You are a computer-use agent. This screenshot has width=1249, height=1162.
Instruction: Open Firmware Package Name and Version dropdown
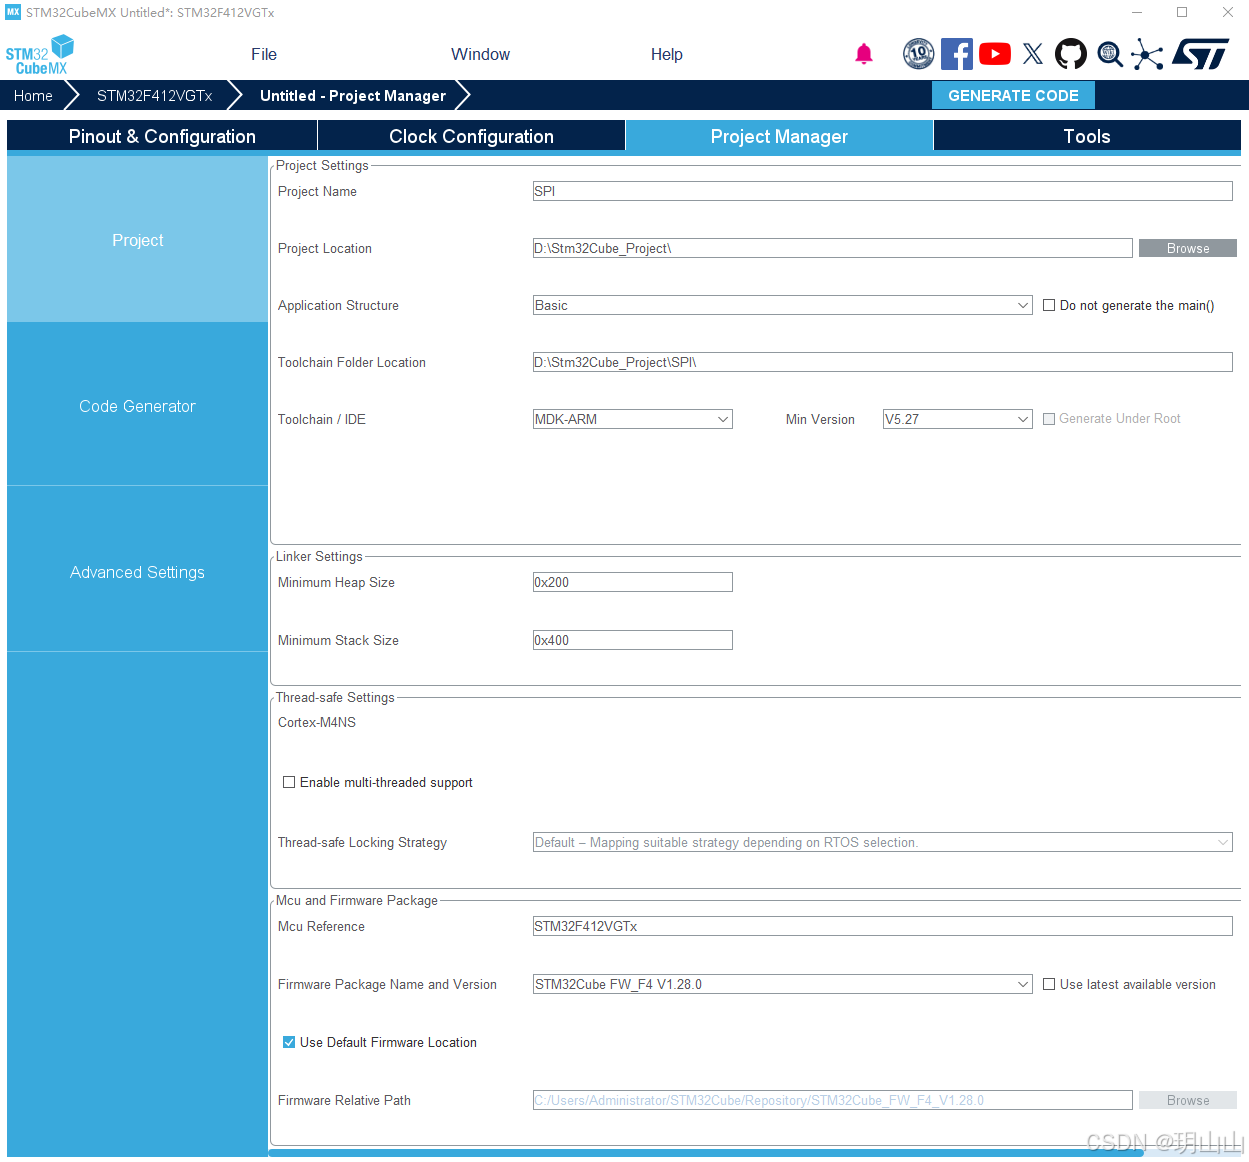(782, 984)
